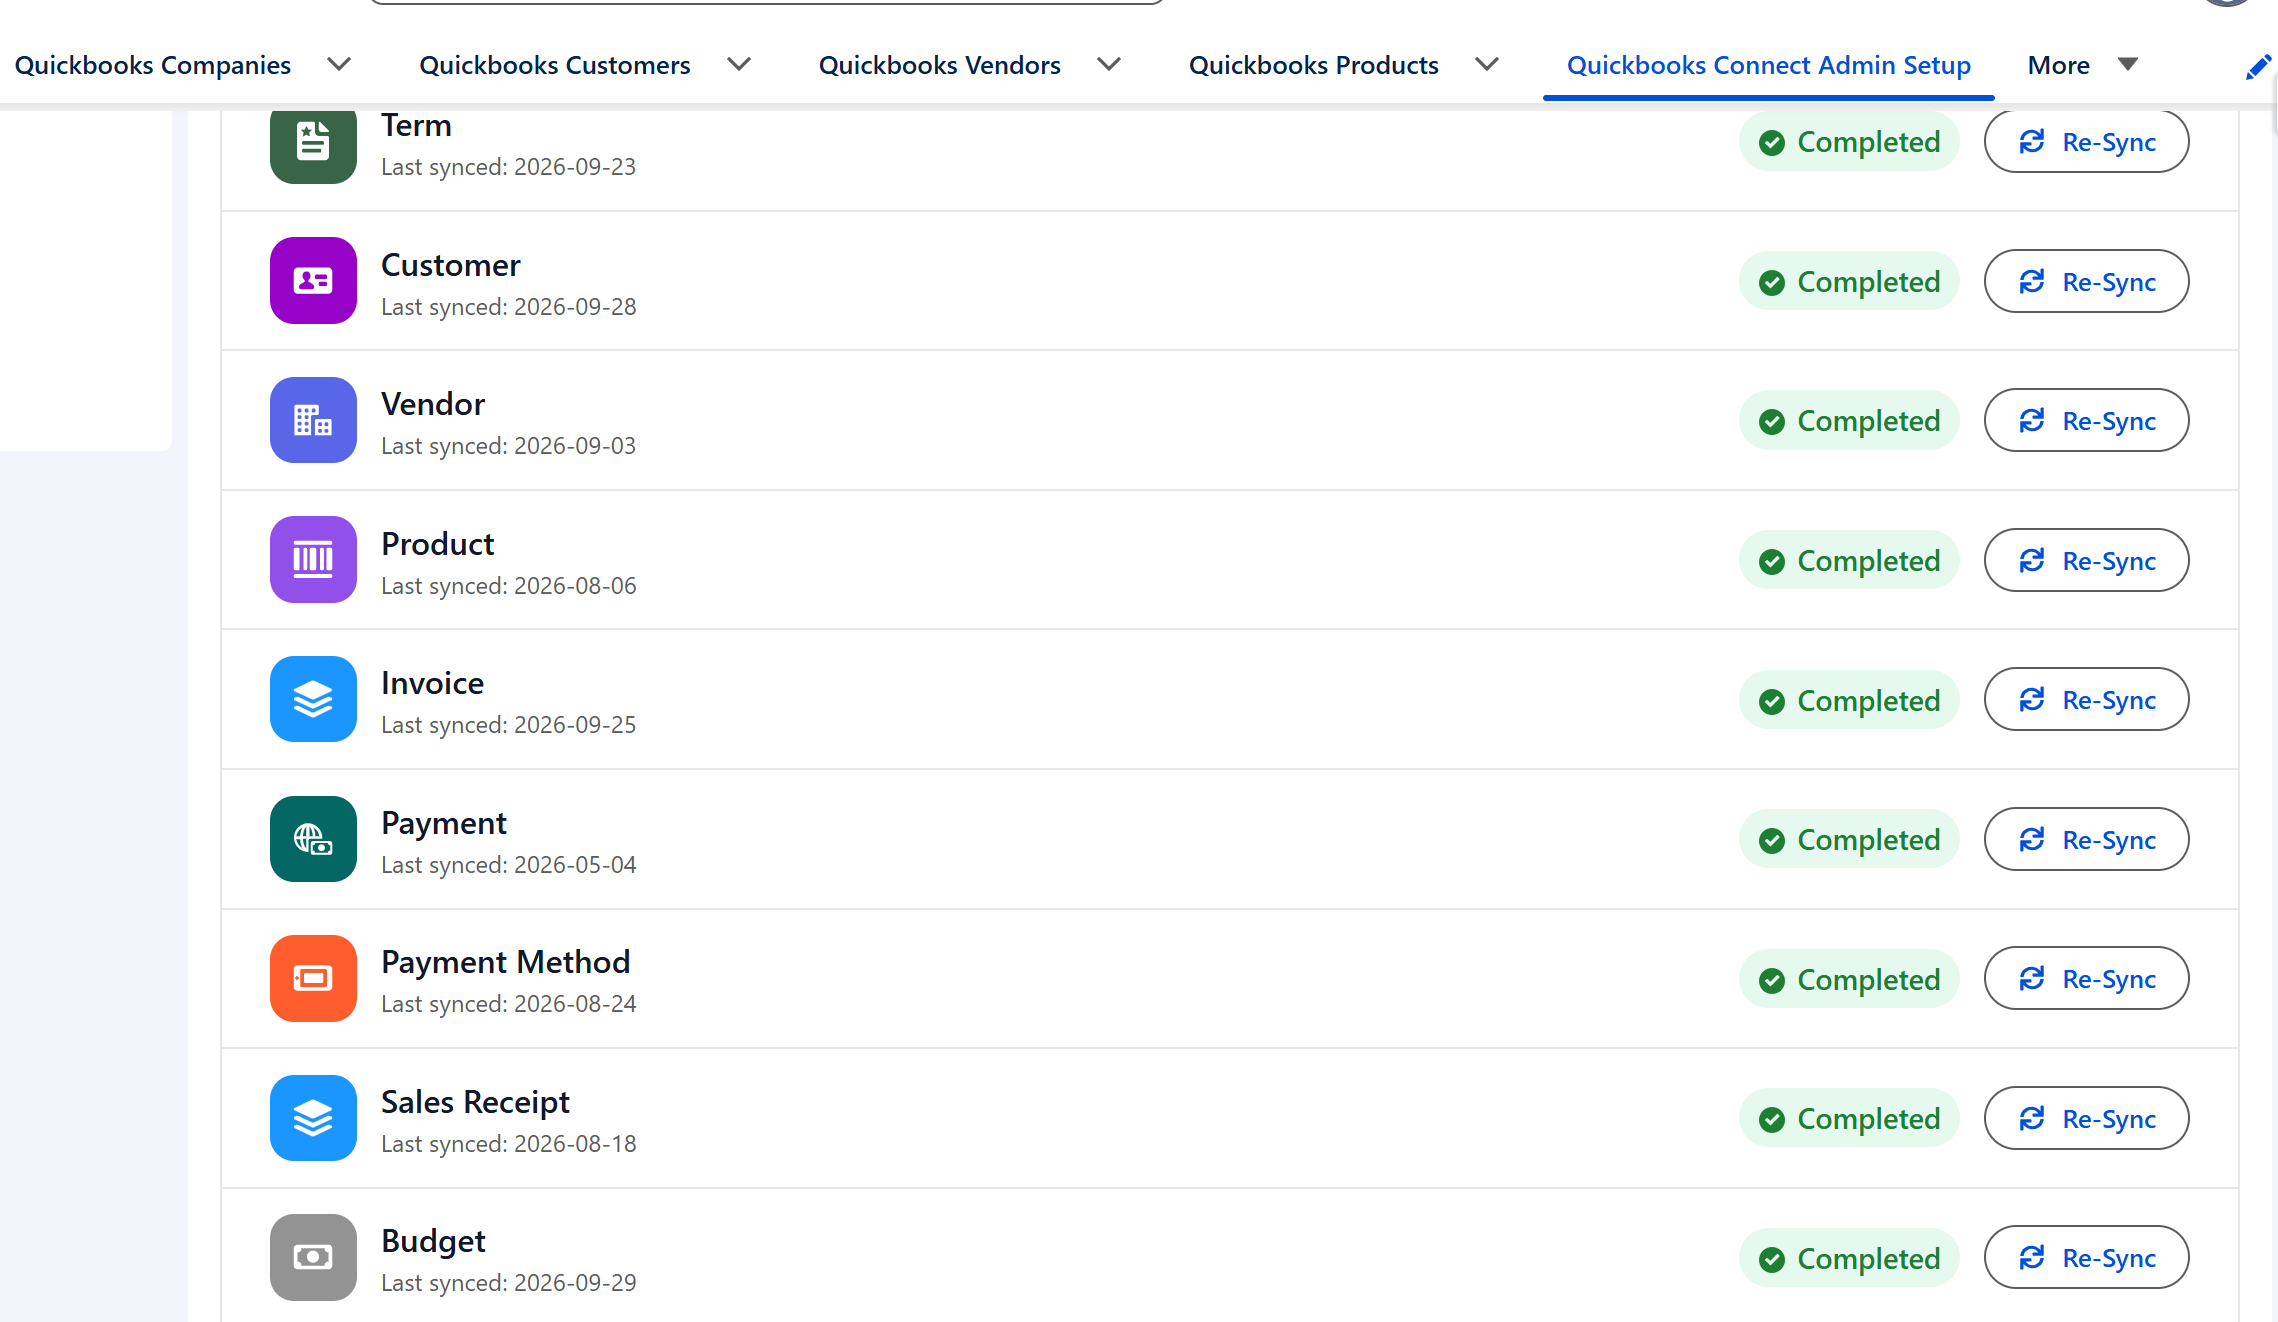
Task: Open the Quickbooks Customers tab
Action: click(555, 65)
